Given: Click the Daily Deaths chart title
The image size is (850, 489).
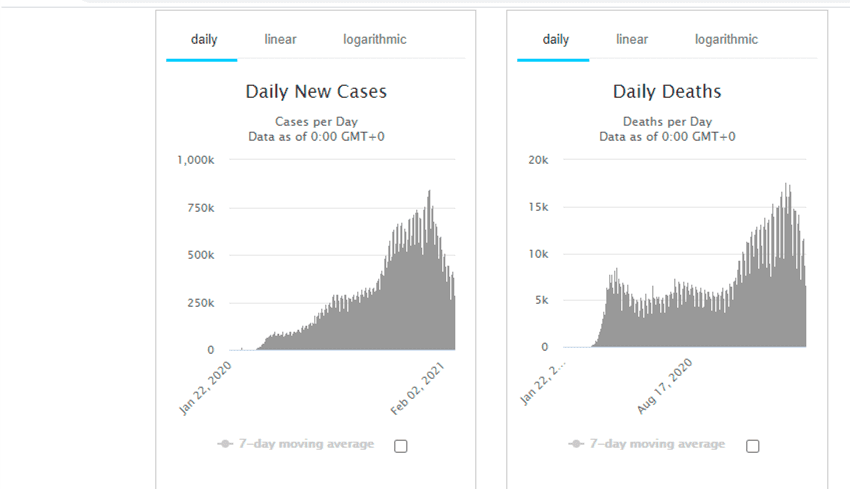Looking at the screenshot, I should pos(667,92).
